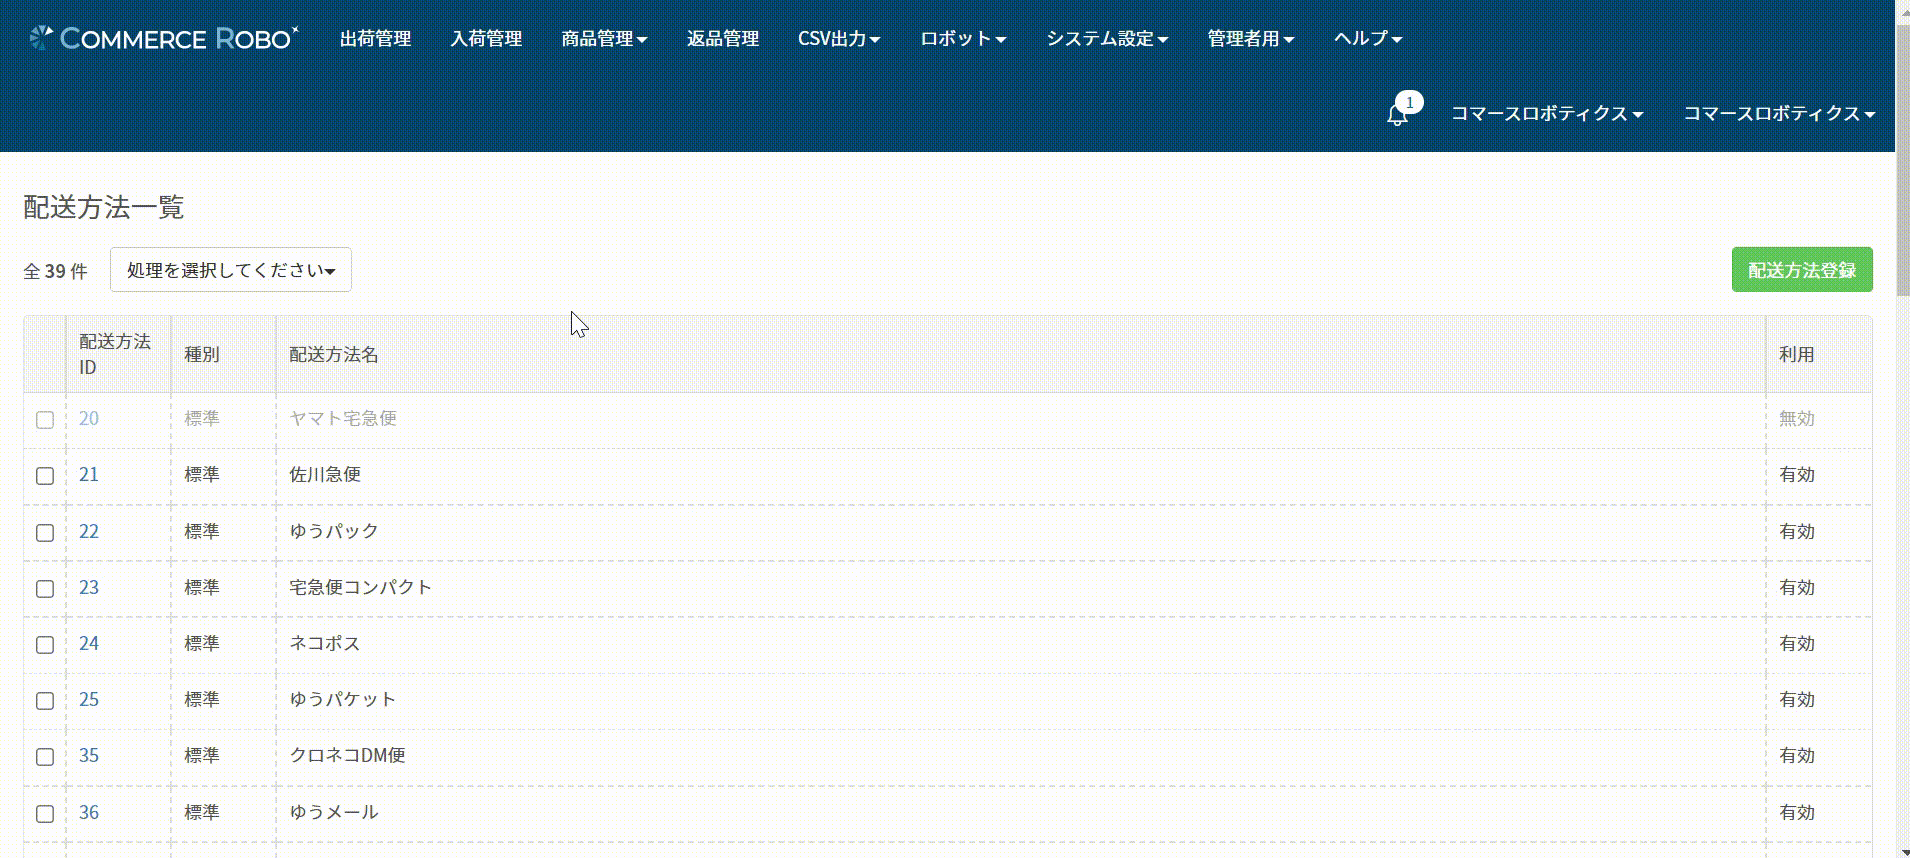Click the 有効 status of 佐川急便
The height and width of the screenshot is (858, 1910).
coord(1796,475)
